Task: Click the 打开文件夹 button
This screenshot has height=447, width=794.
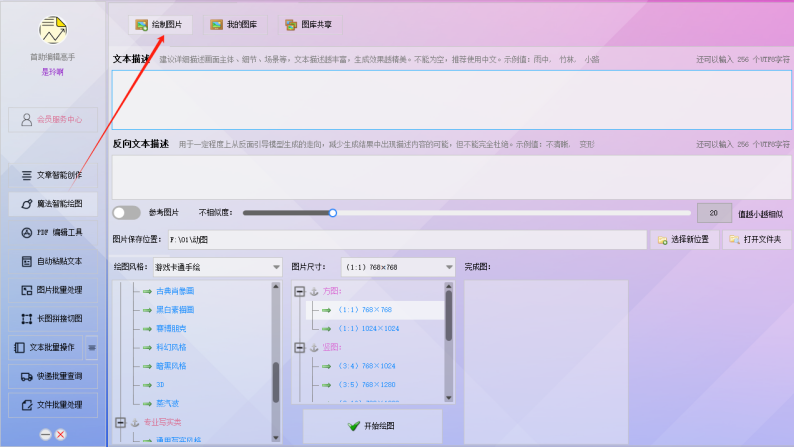Action: 757,239
